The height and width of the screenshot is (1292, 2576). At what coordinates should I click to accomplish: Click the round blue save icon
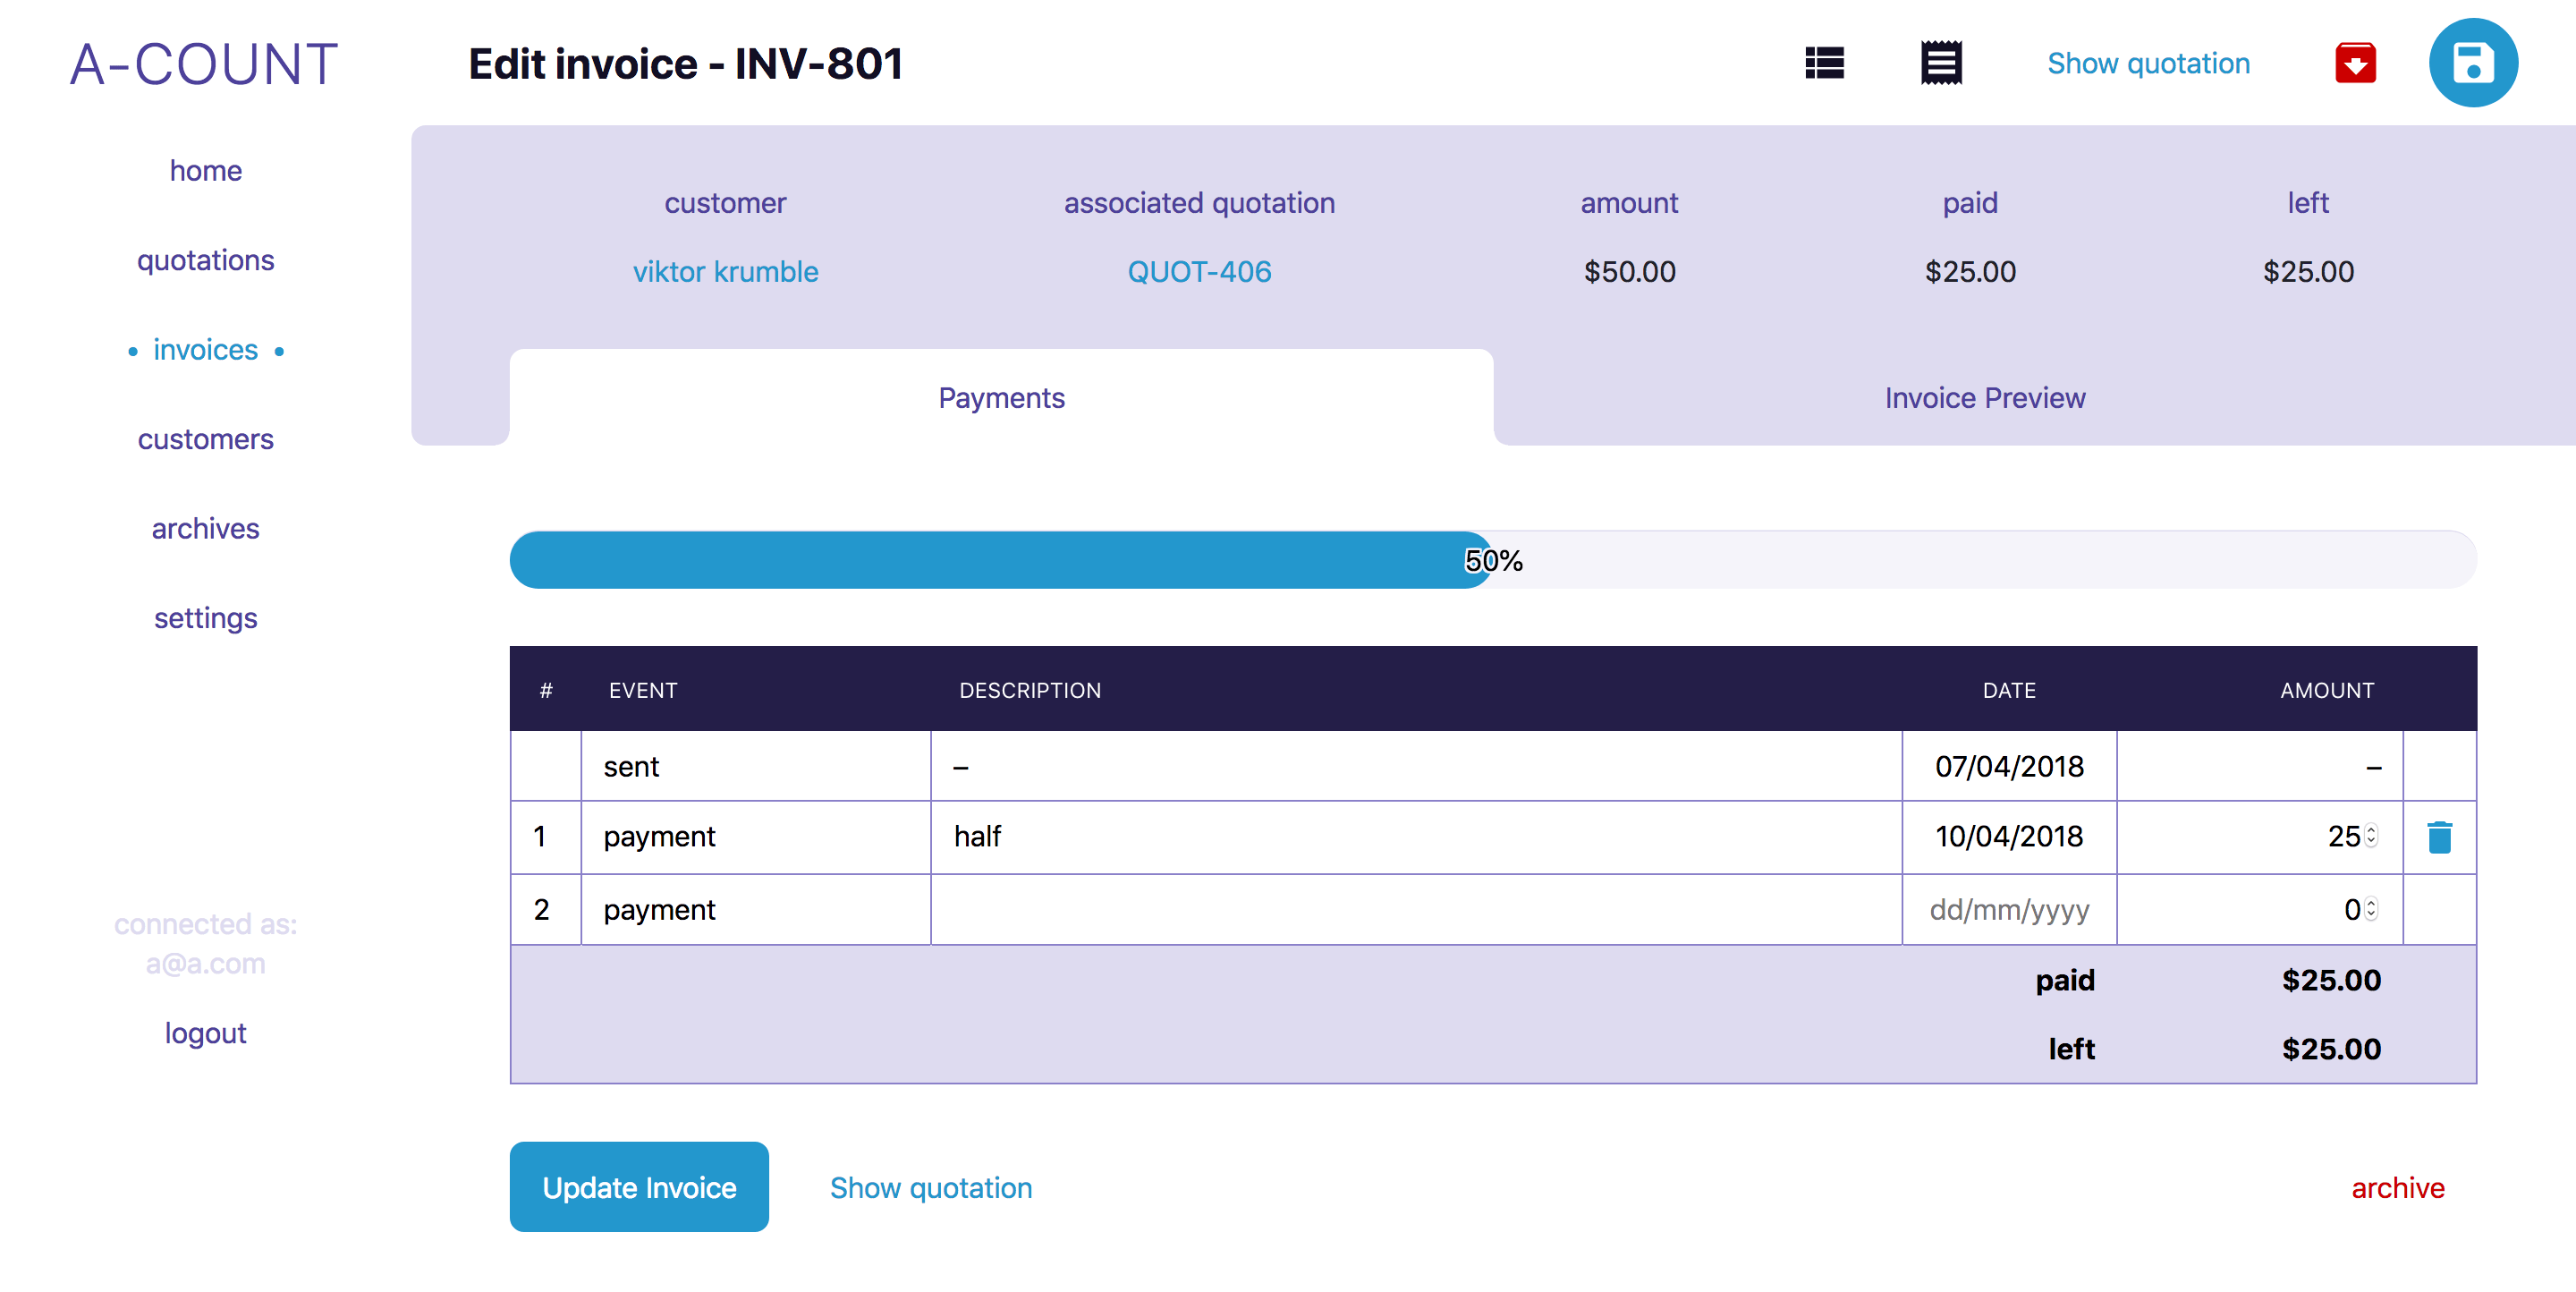click(2473, 63)
